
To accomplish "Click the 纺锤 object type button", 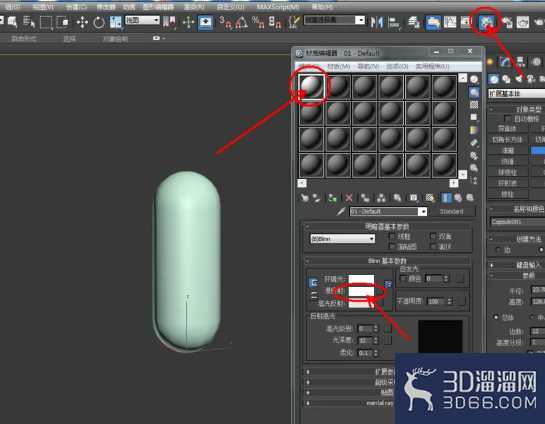I will pyautogui.click(x=507, y=162).
